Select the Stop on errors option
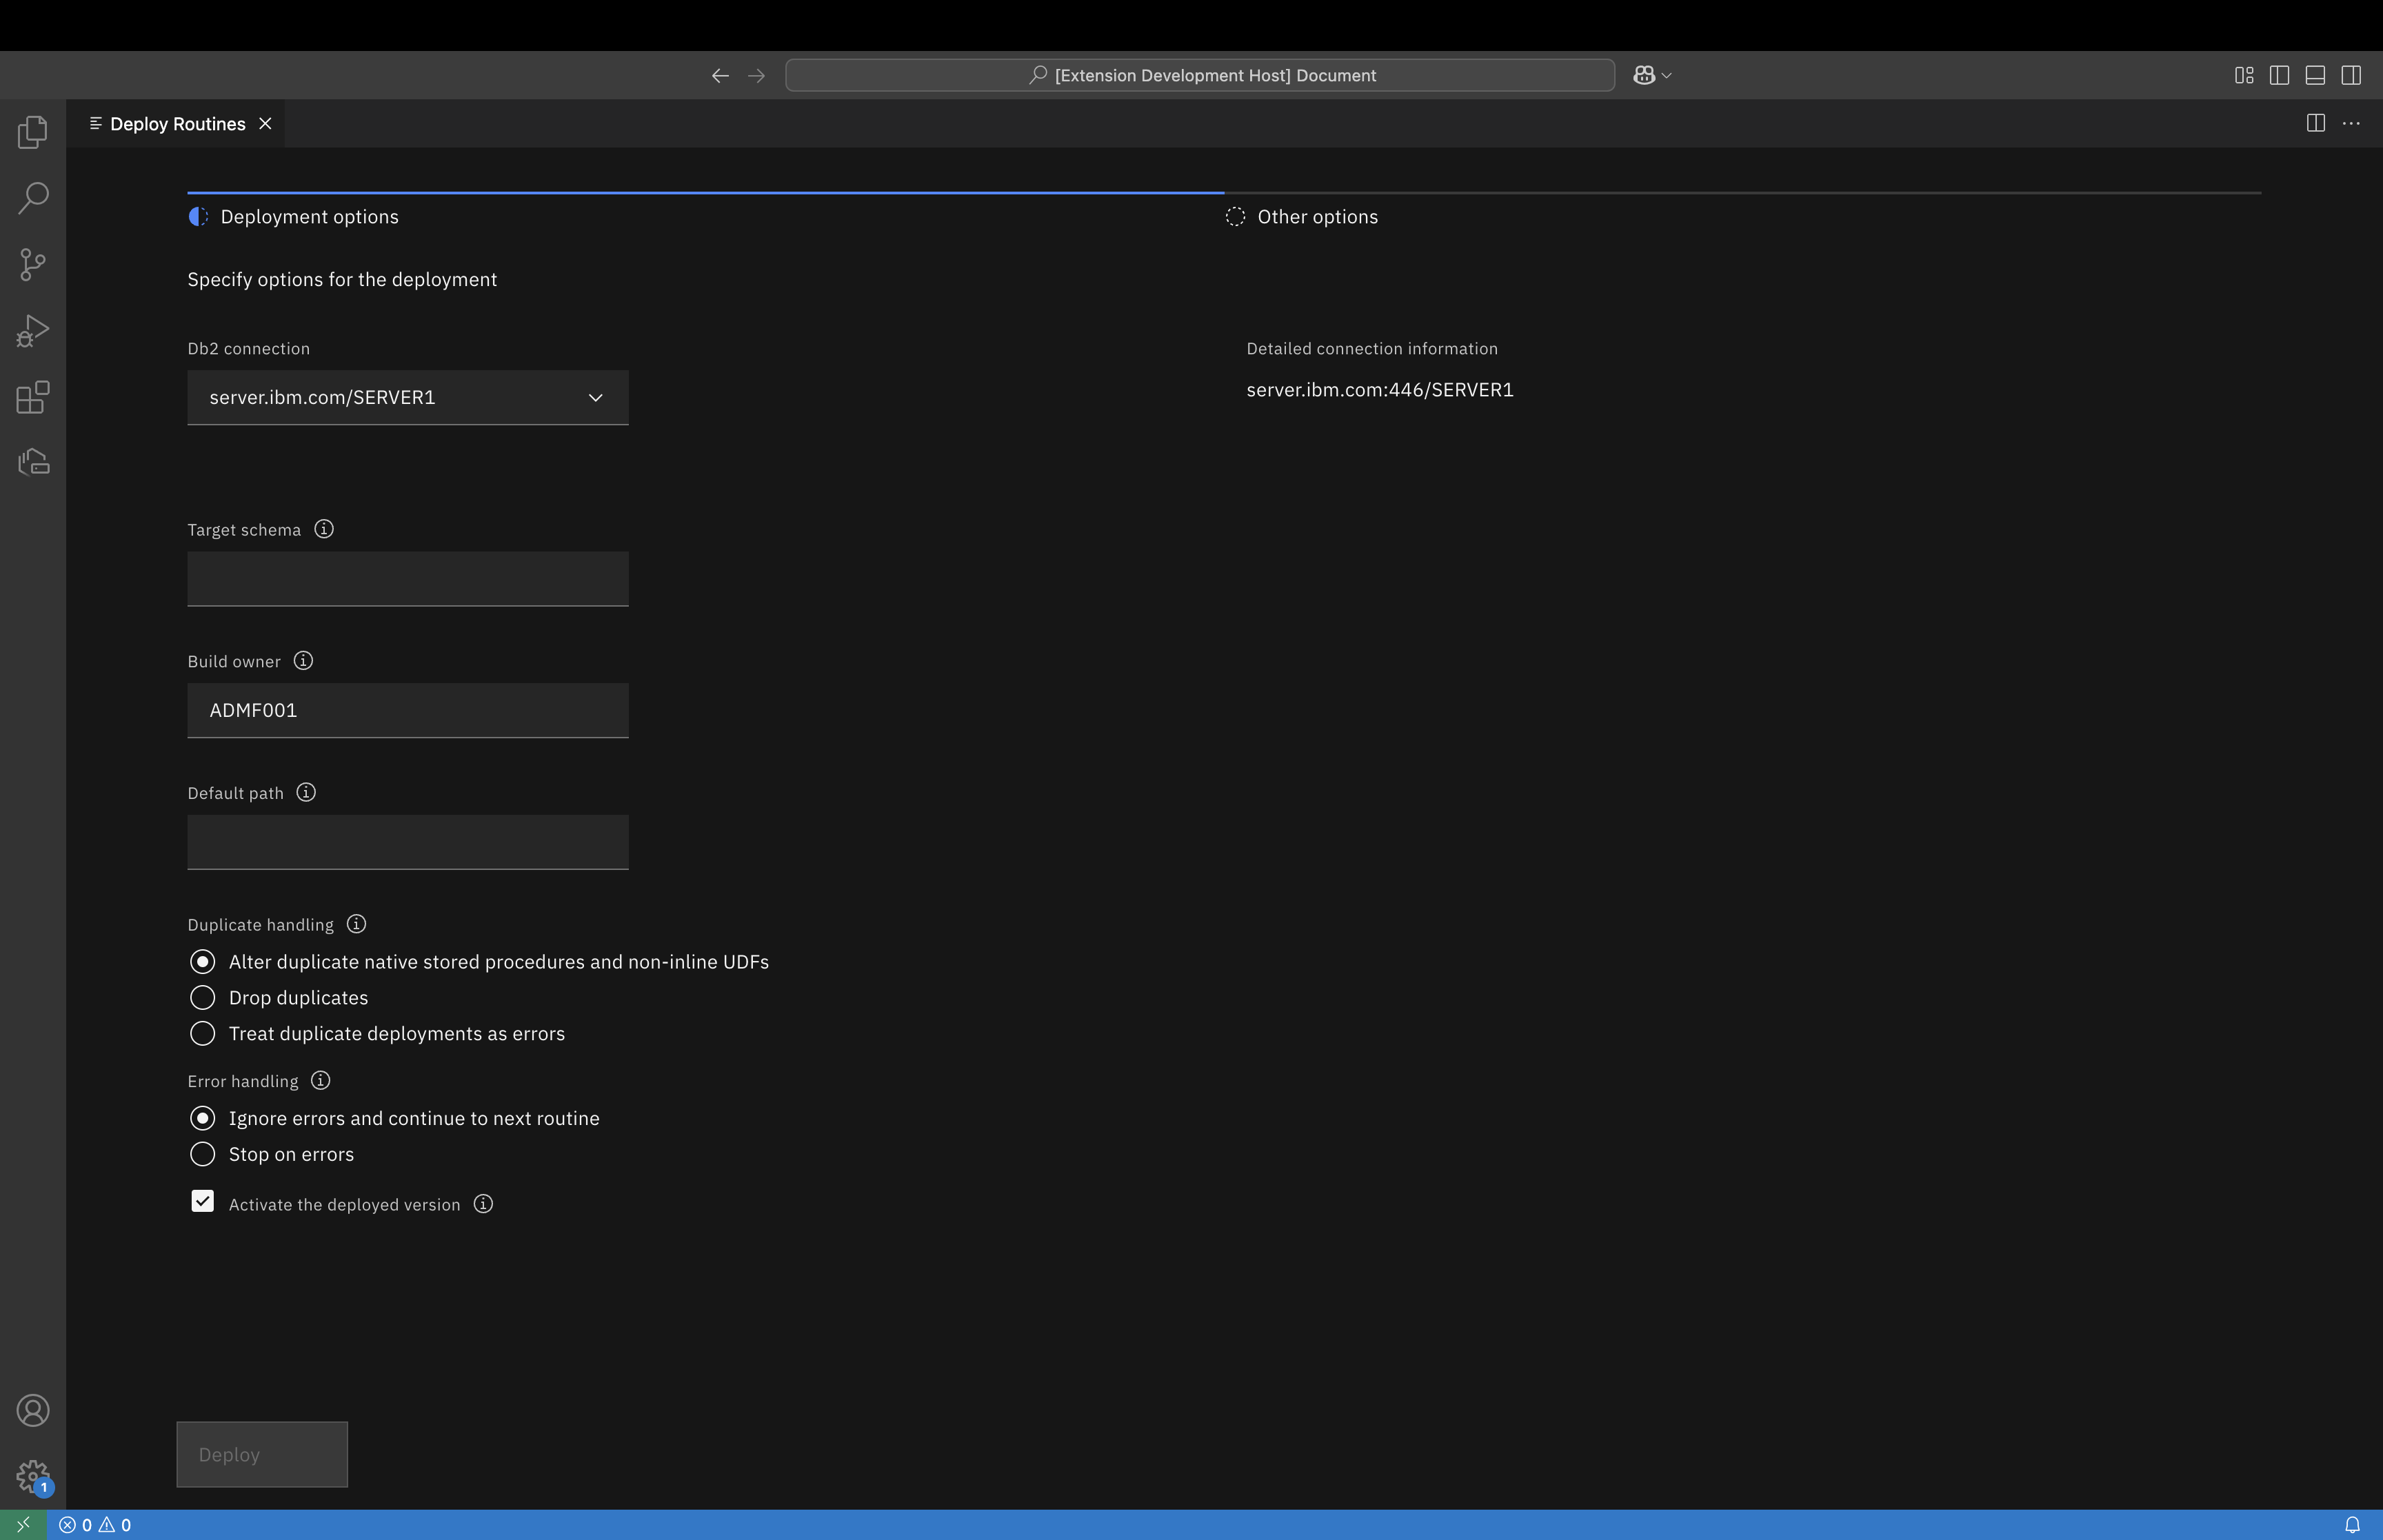Image resolution: width=2383 pixels, height=1540 pixels. pos(203,1154)
